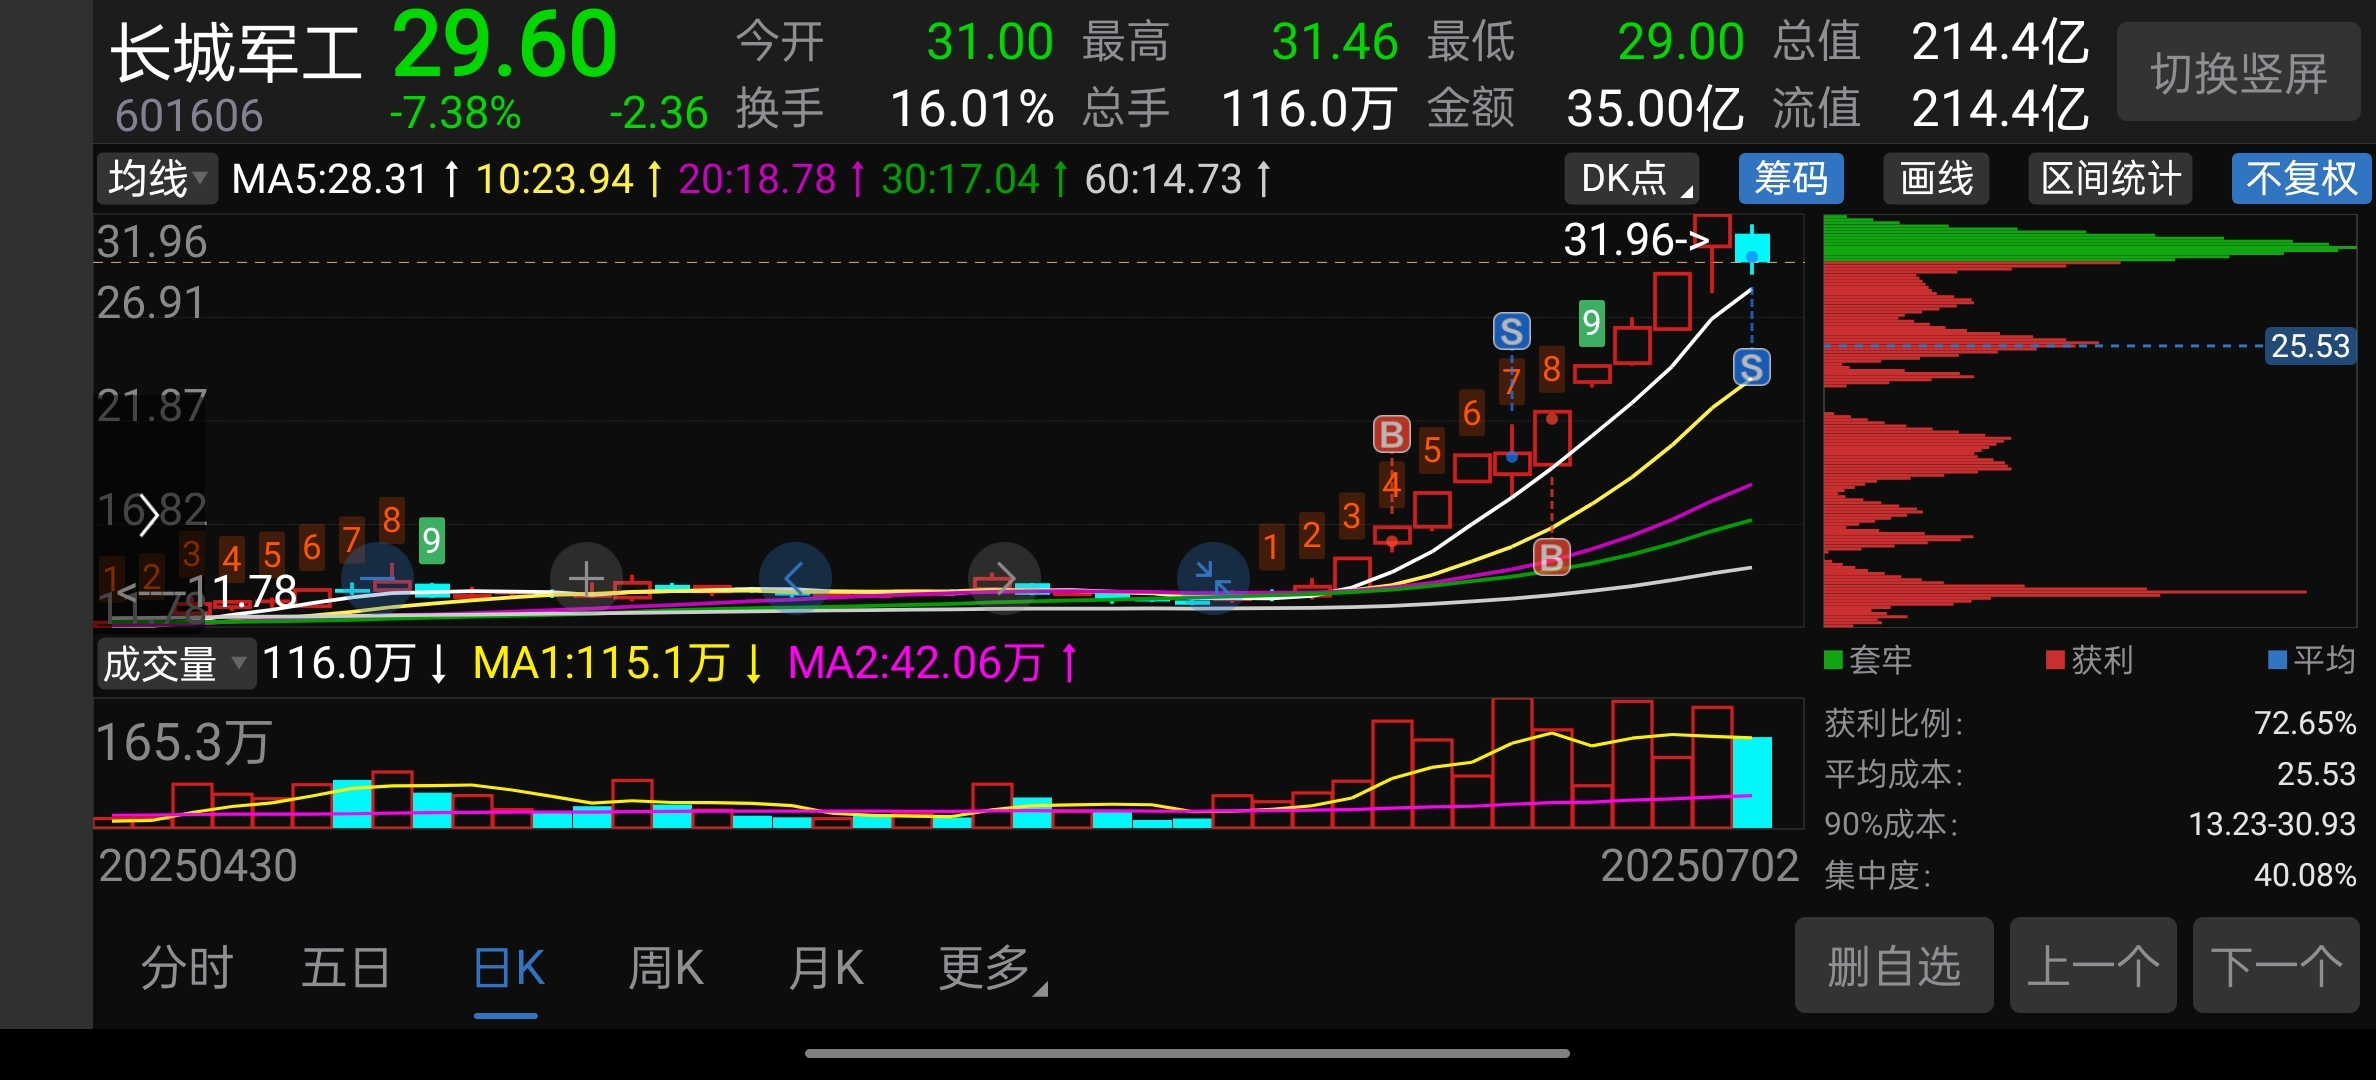Tap the magenta MA2:42.06万 volume value
2376x1080 pixels.
[x=916, y=663]
